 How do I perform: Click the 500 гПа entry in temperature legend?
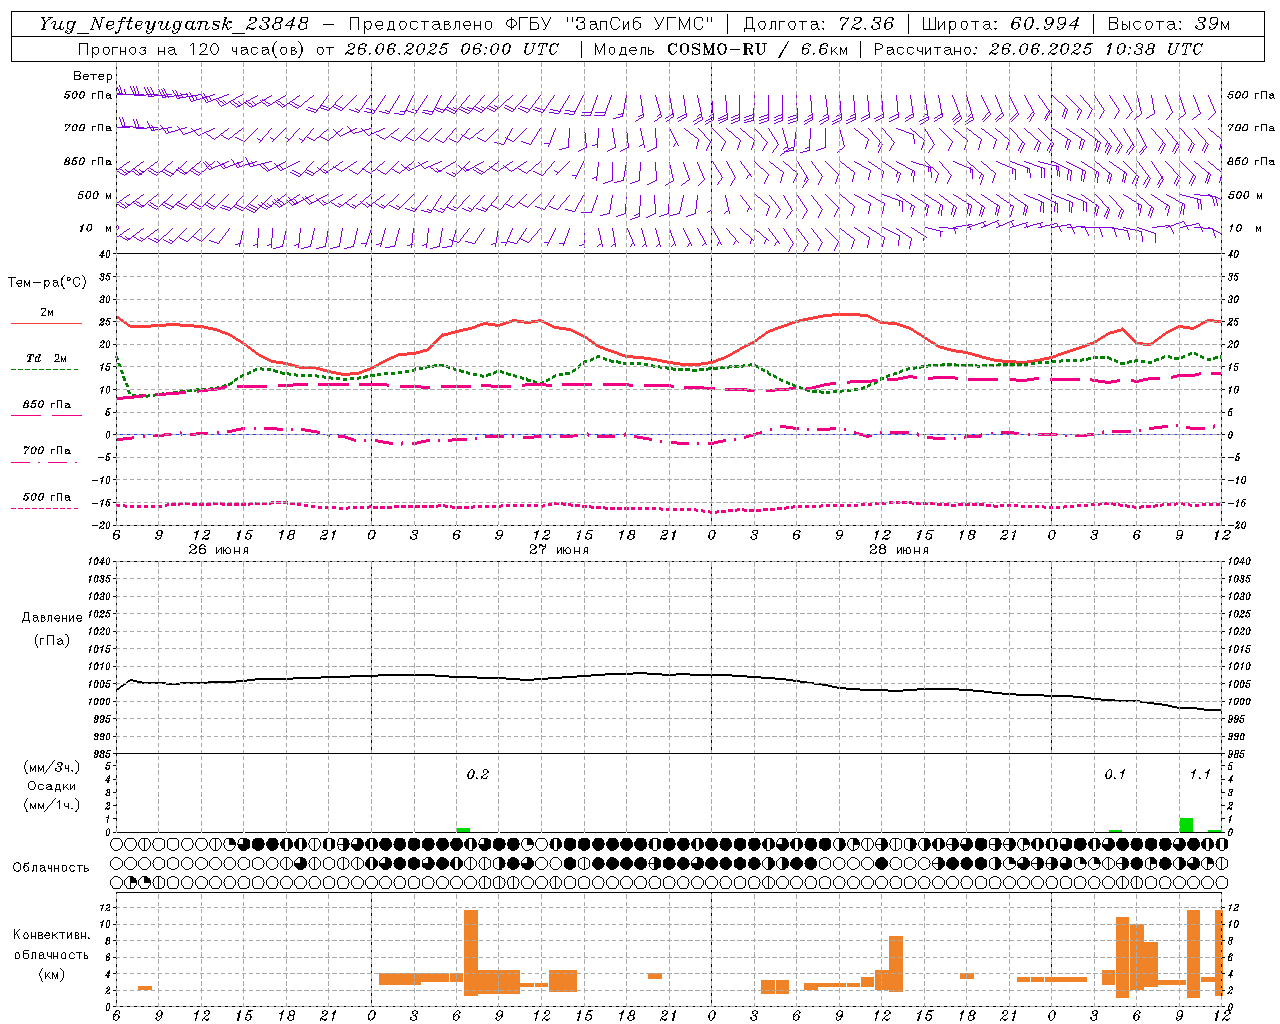[47, 497]
